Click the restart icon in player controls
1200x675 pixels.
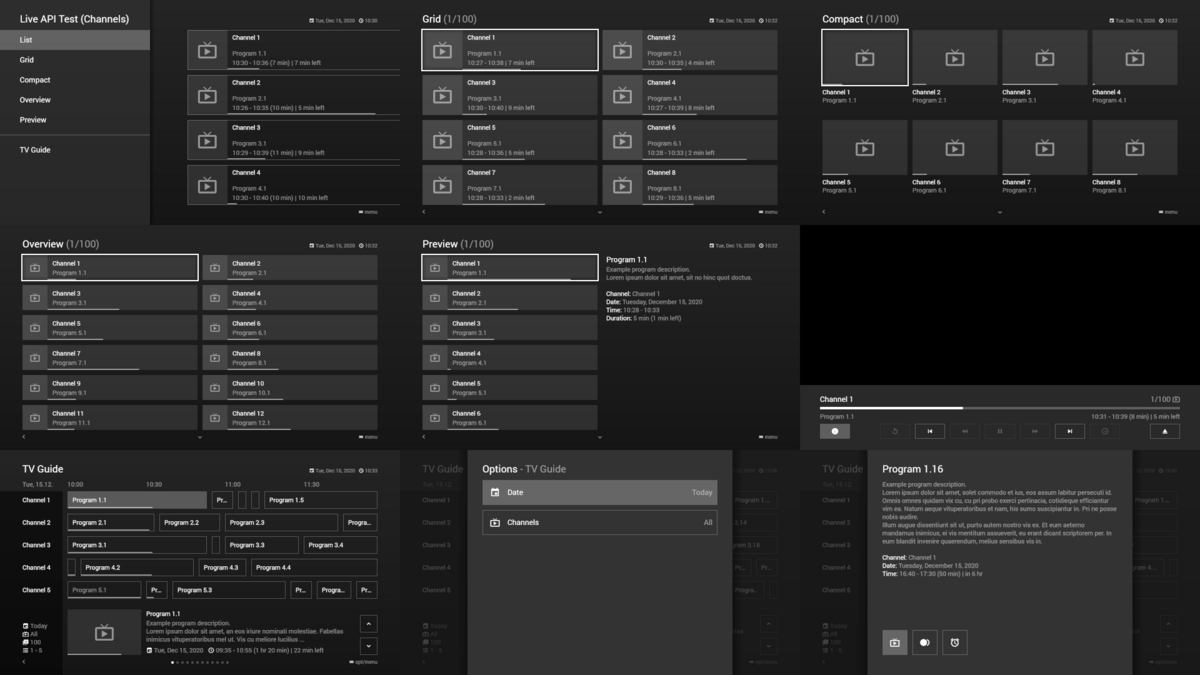point(895,431)
